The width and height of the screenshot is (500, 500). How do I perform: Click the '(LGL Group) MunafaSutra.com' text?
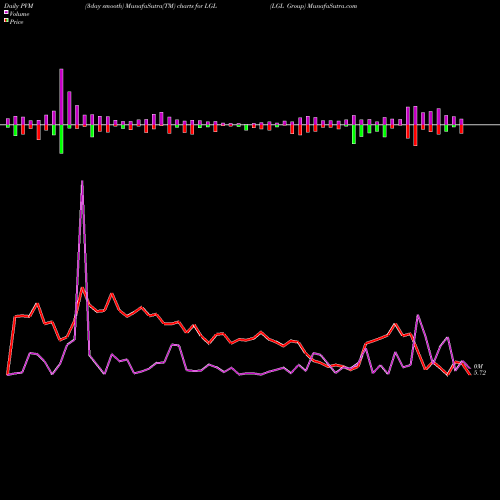313,6
